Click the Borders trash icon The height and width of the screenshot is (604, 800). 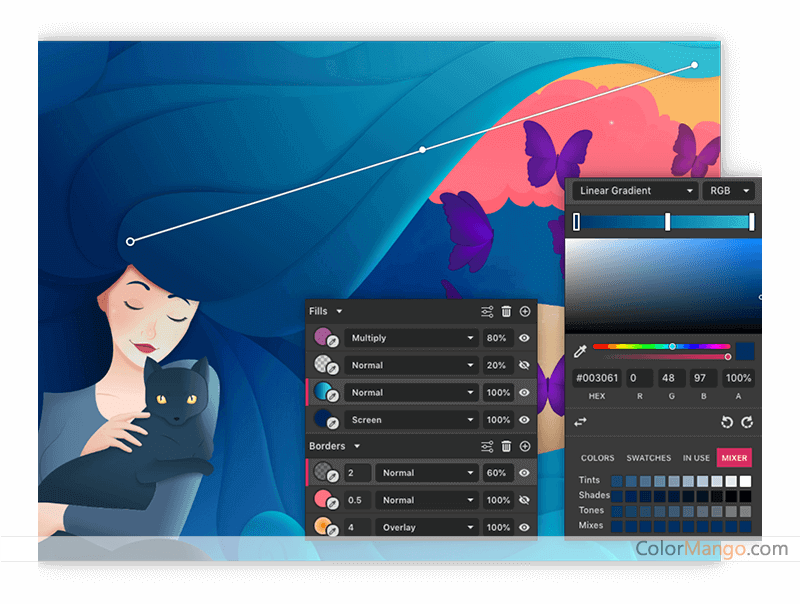tap(507, 446)
